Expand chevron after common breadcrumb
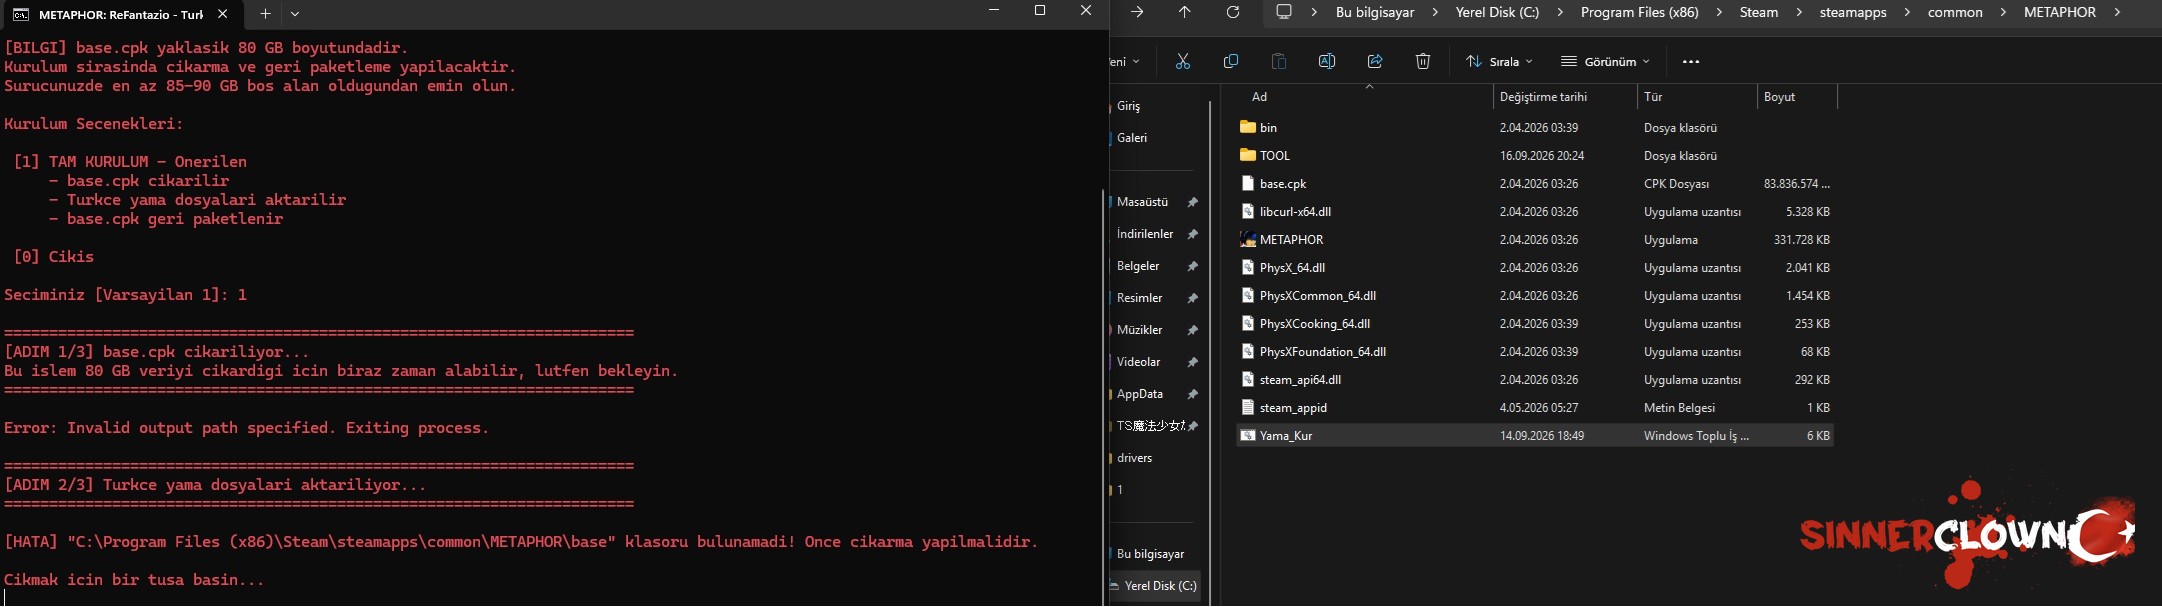This screenshot has width=2162, height=607. (x=2003, y=13)
